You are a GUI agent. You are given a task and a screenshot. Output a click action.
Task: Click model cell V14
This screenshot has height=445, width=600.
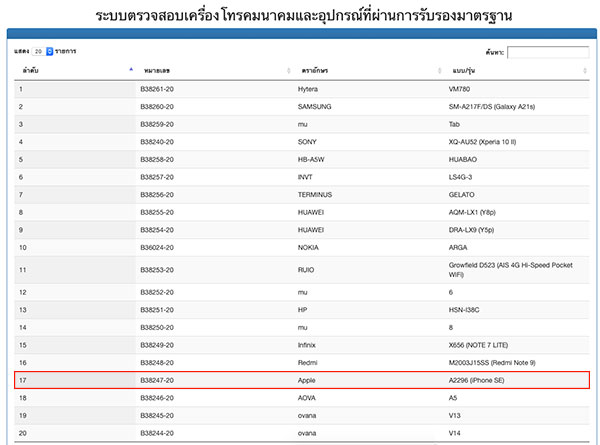point(455,433)
